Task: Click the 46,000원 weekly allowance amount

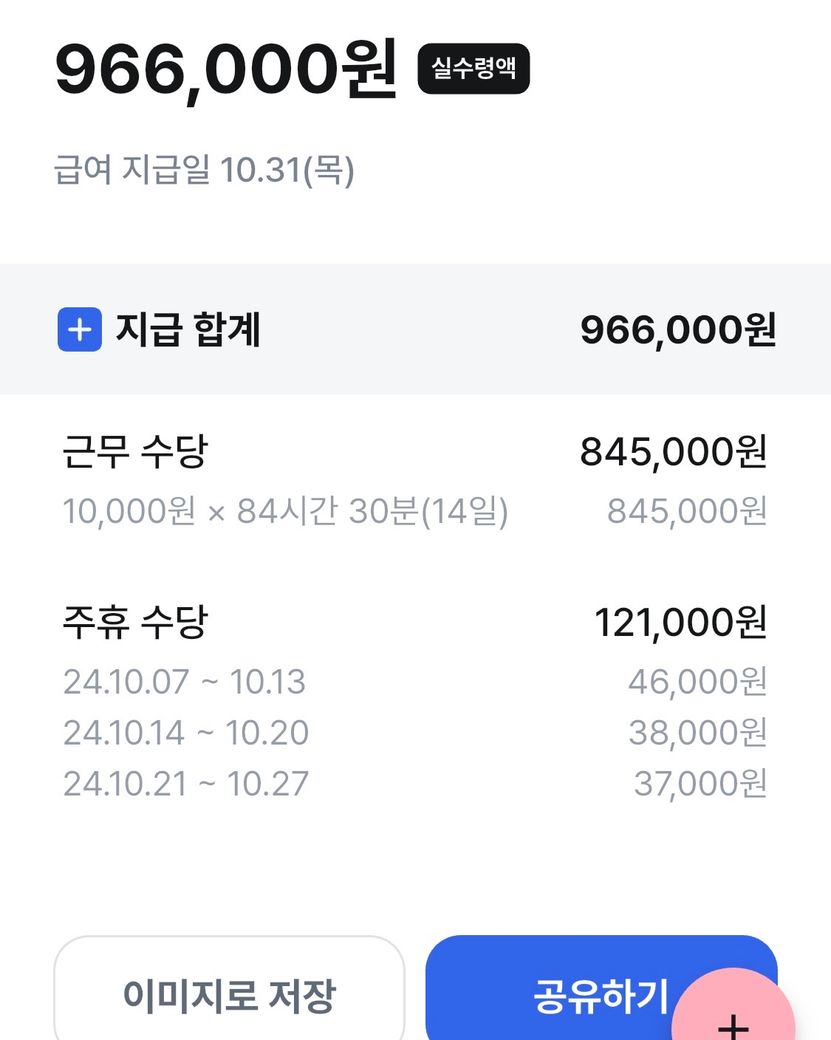Action: 697,682
